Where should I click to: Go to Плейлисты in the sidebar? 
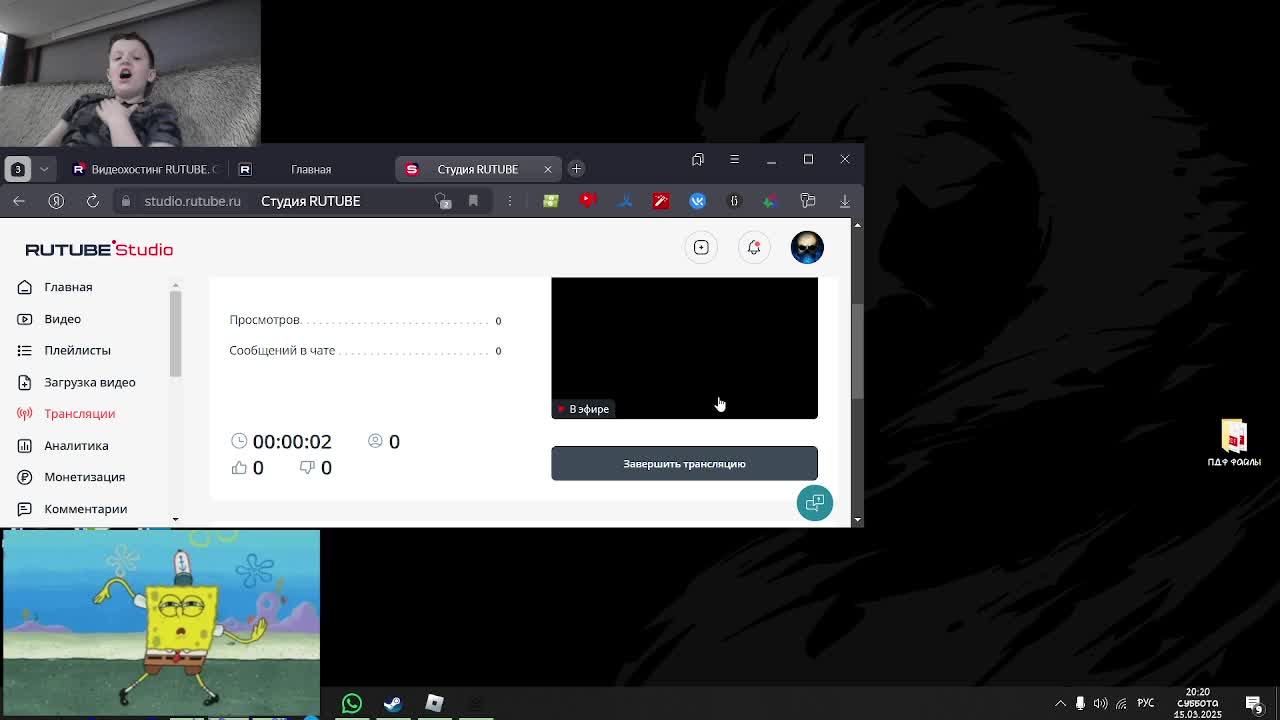coord(77,350)
